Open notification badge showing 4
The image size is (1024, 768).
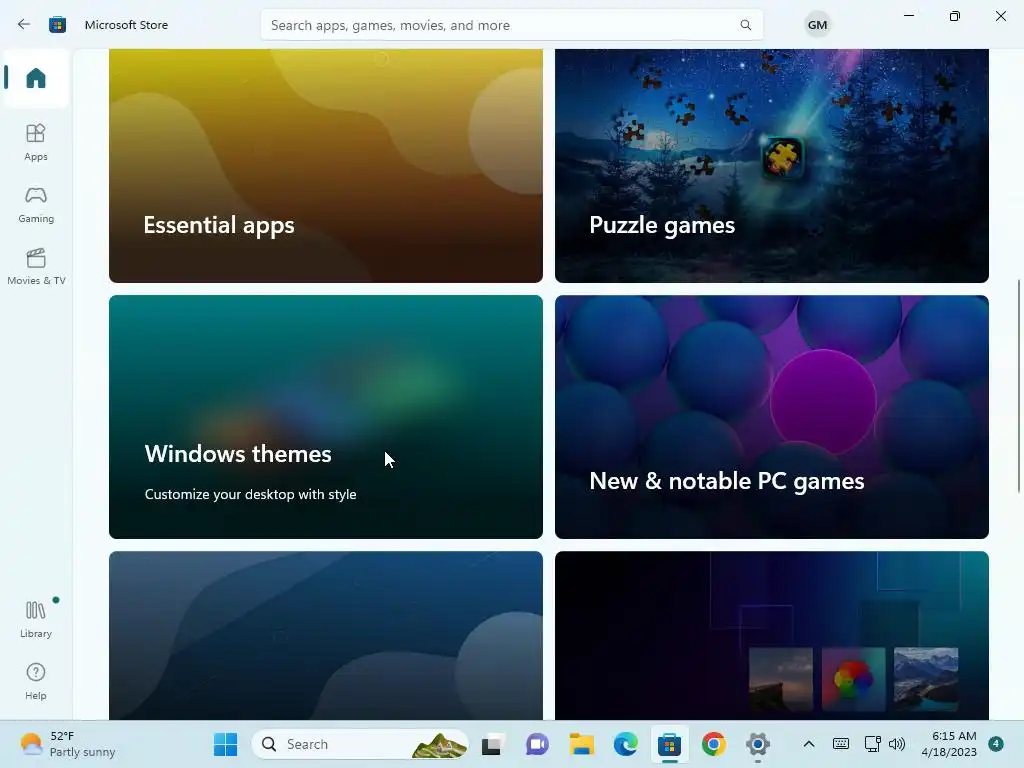coord(996,744)
